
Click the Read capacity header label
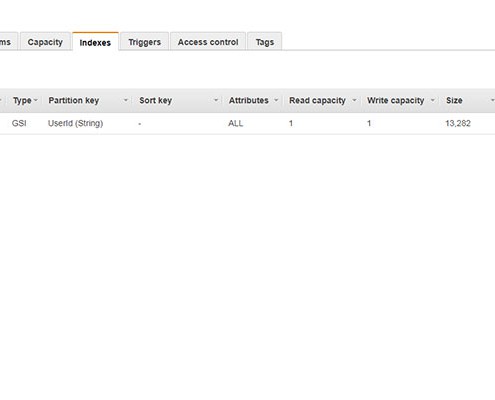[x=317, y=100]
